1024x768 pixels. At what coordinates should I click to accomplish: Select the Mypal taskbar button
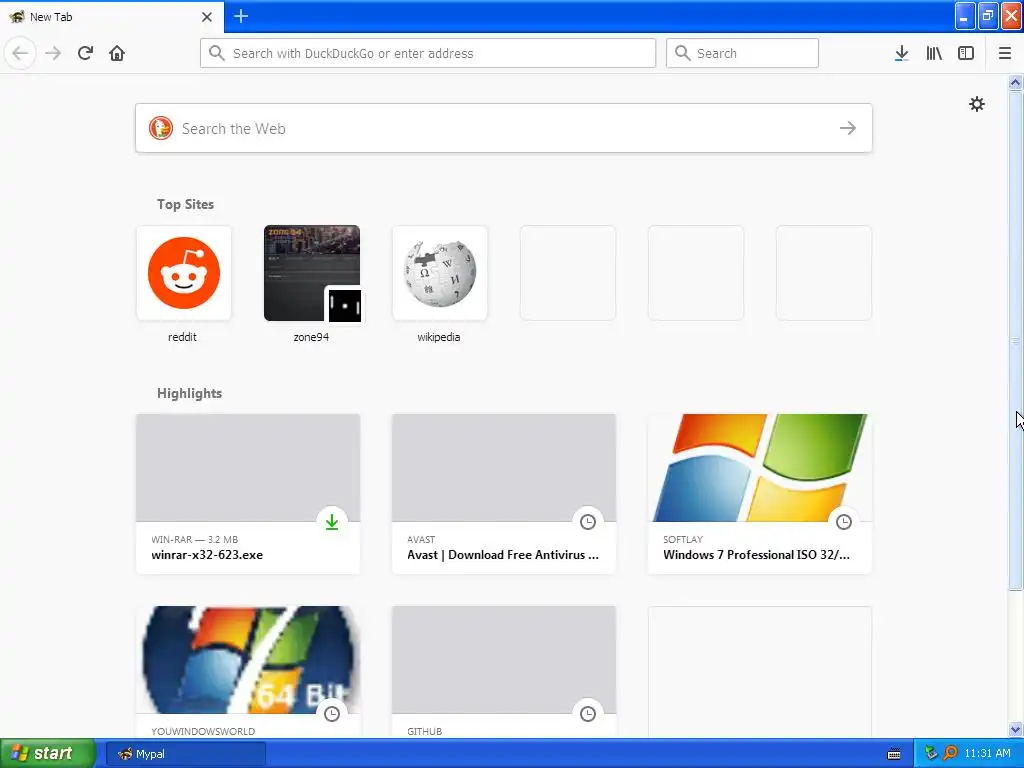[185, 754]
